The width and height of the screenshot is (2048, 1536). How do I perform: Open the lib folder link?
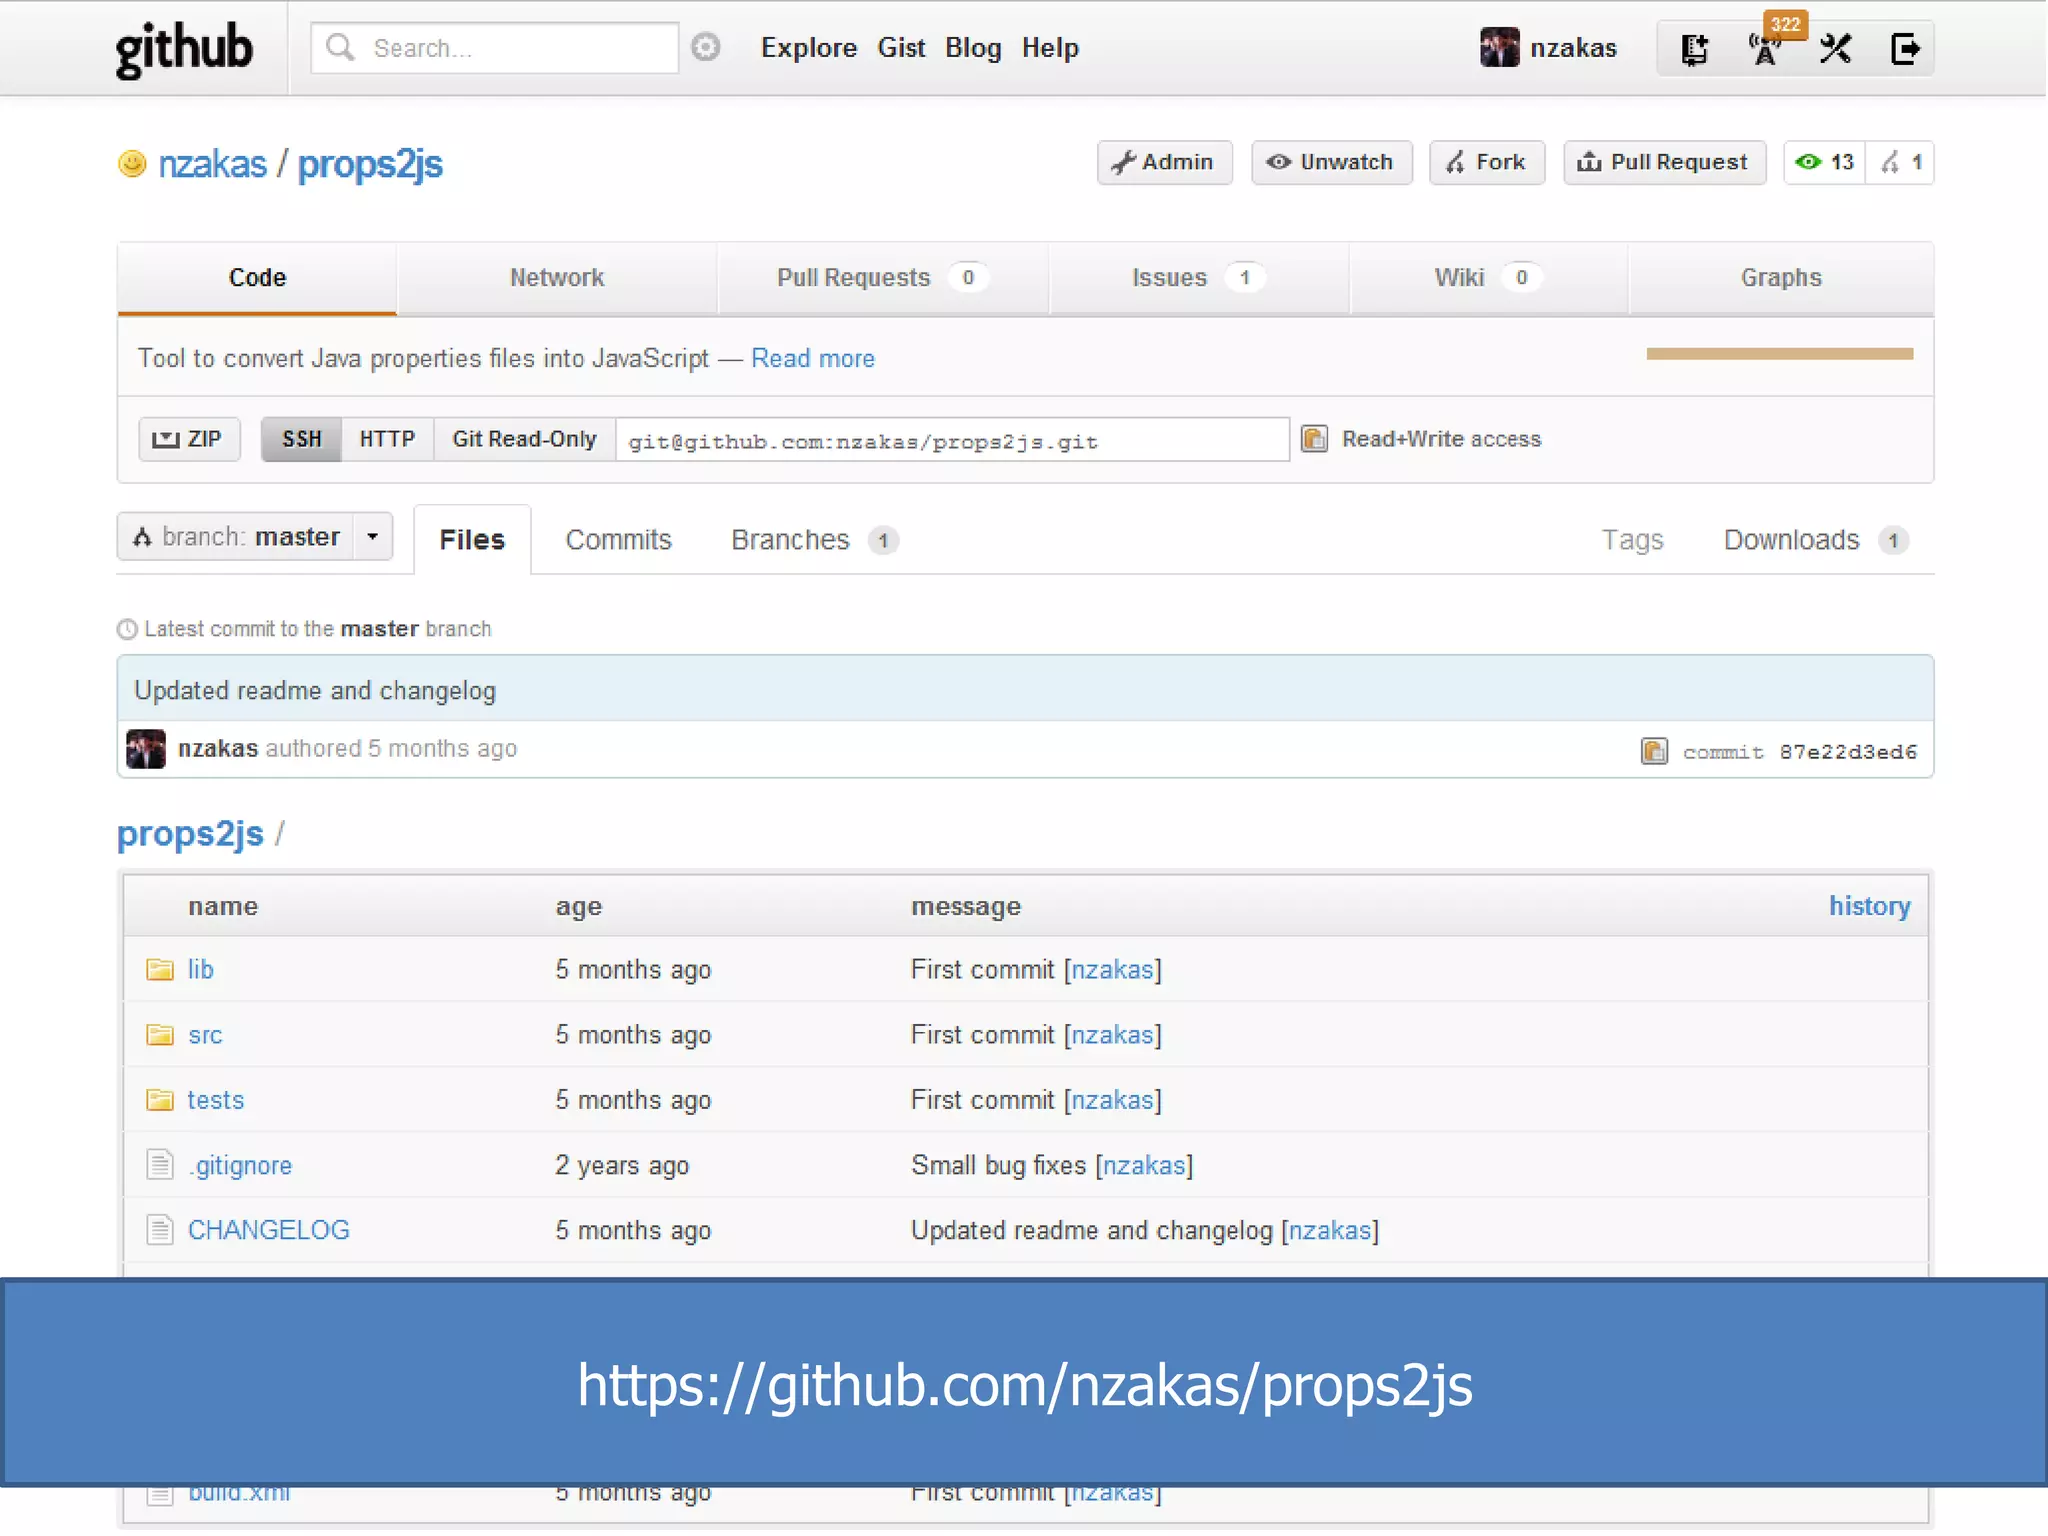click(200, 969)
